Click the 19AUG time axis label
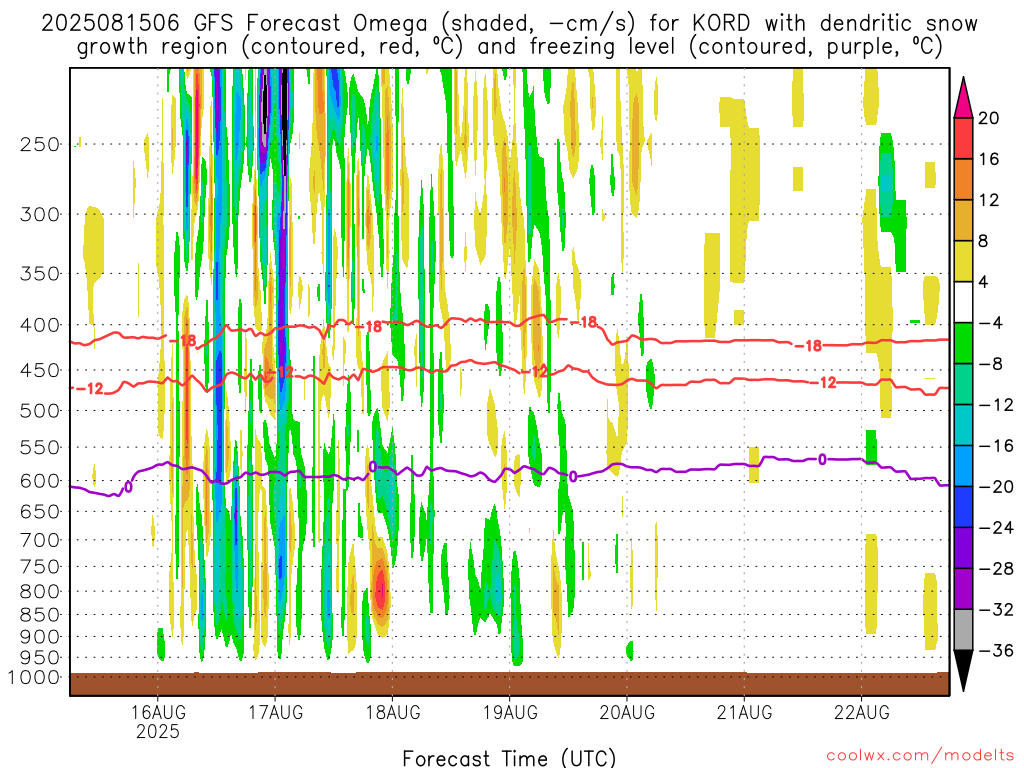 pos(510,712)
